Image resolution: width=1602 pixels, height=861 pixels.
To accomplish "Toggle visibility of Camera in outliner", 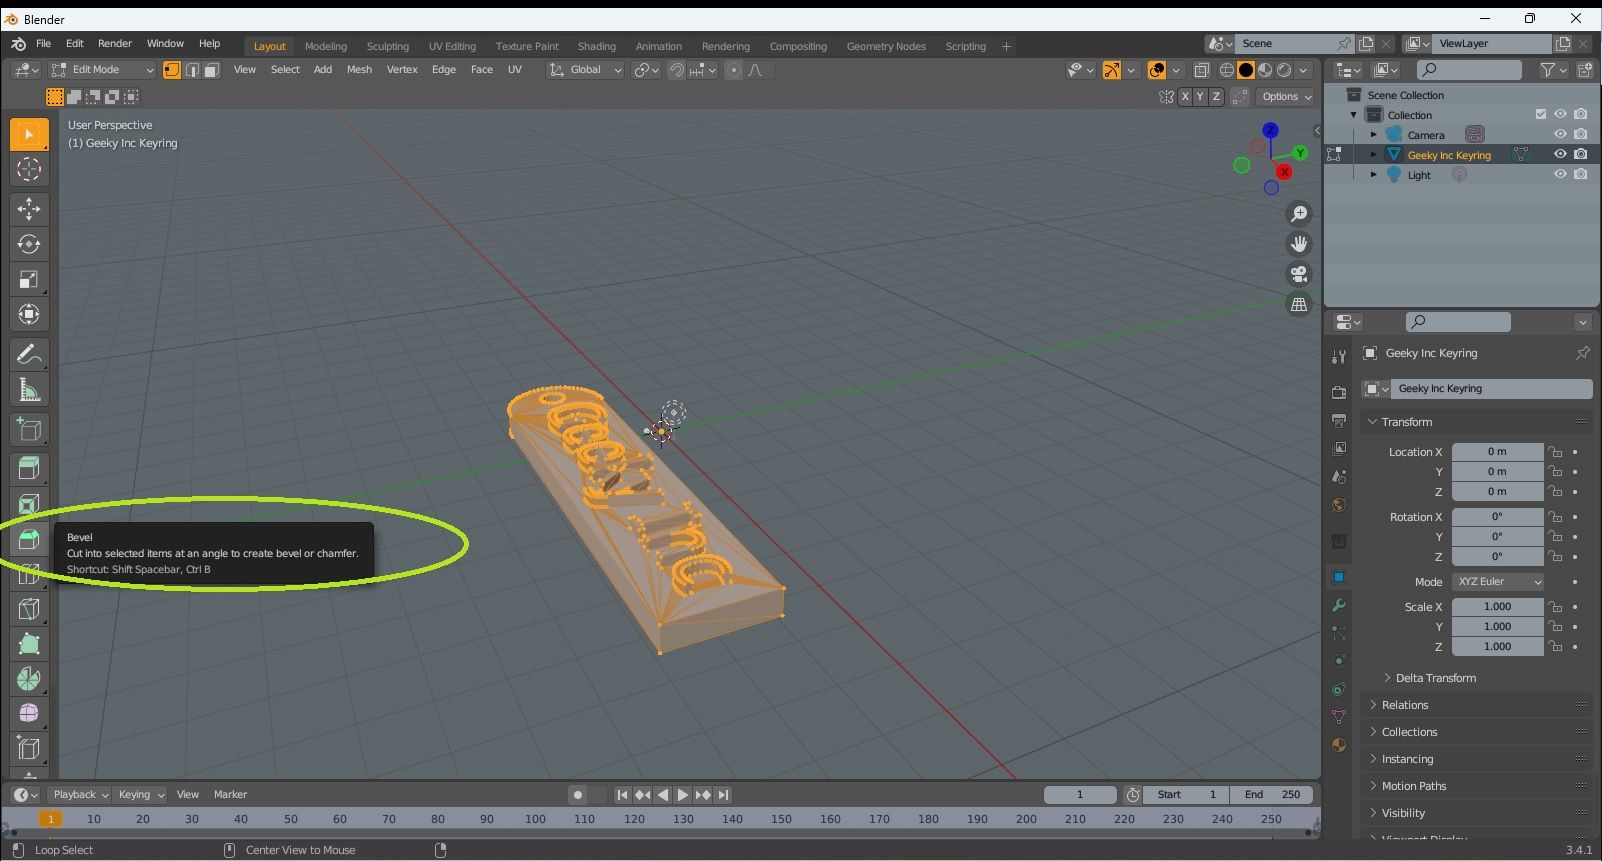I will pos(1560,134).
